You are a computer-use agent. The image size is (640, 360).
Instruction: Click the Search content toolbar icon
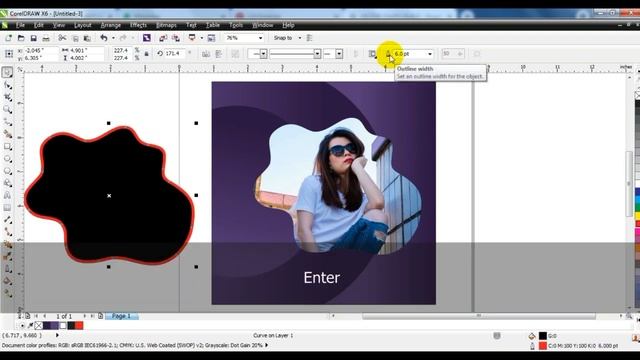click(147, 38)
